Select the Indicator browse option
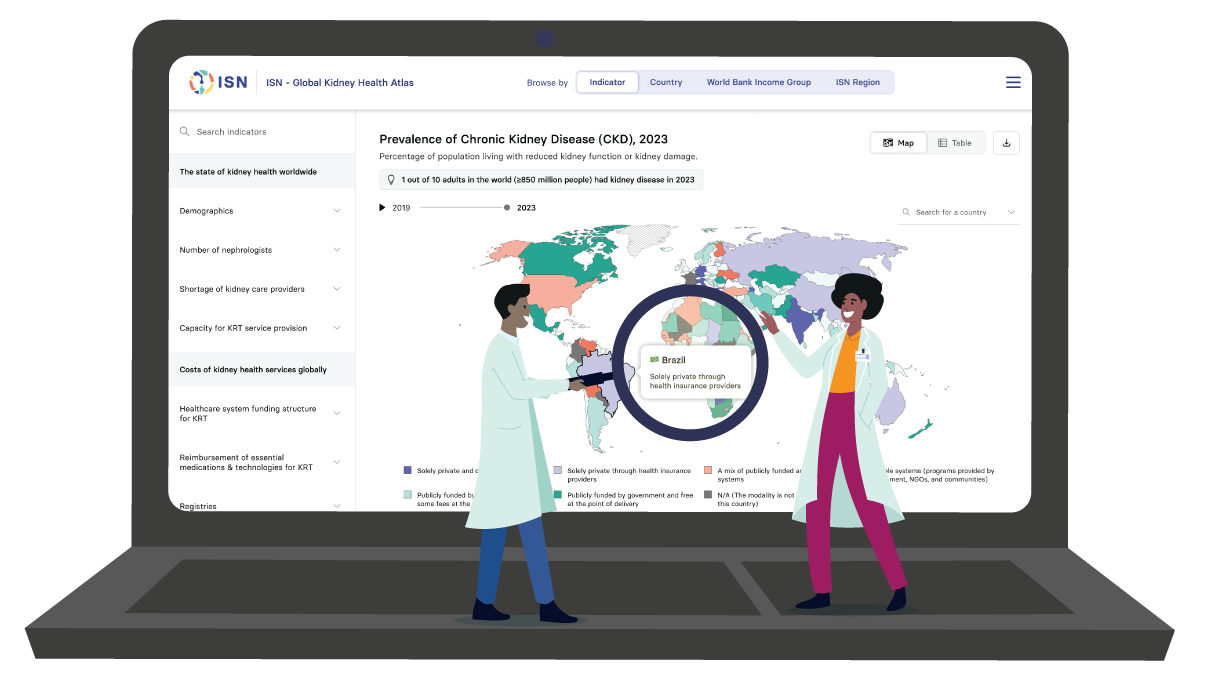The image size is (1224, 679). pyautogui.click(x=607, y=83)
